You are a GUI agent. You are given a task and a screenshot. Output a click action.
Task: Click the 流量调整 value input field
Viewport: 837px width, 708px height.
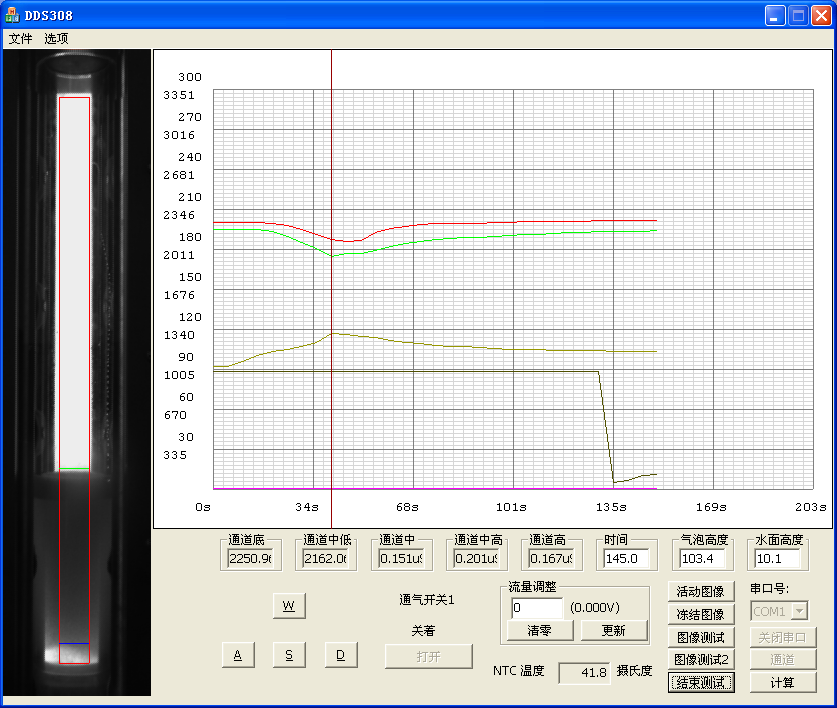(537, 607)
